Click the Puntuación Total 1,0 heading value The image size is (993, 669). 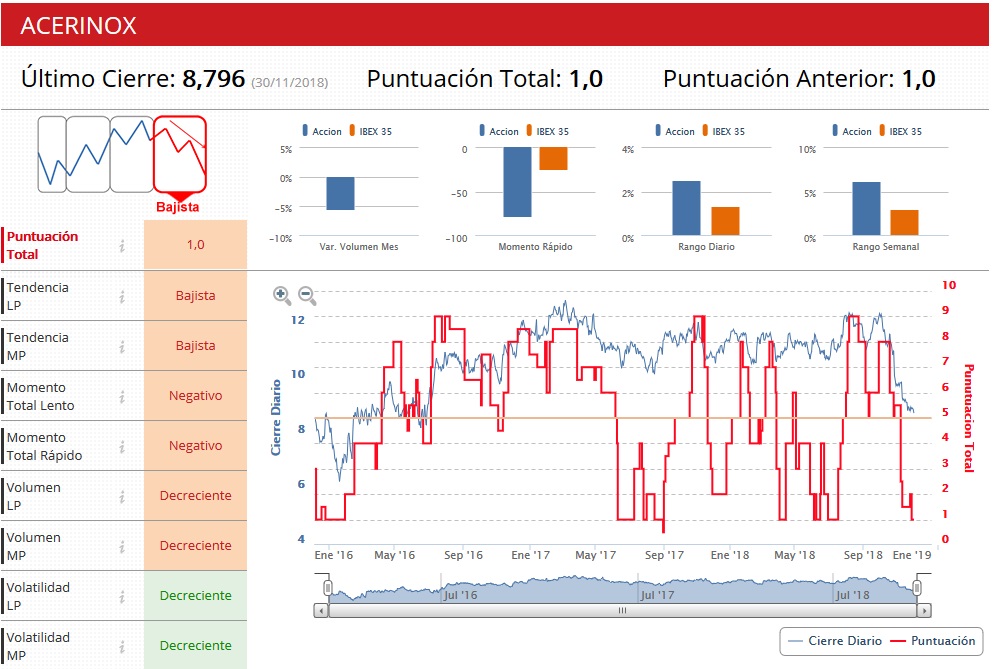[585, 79]
